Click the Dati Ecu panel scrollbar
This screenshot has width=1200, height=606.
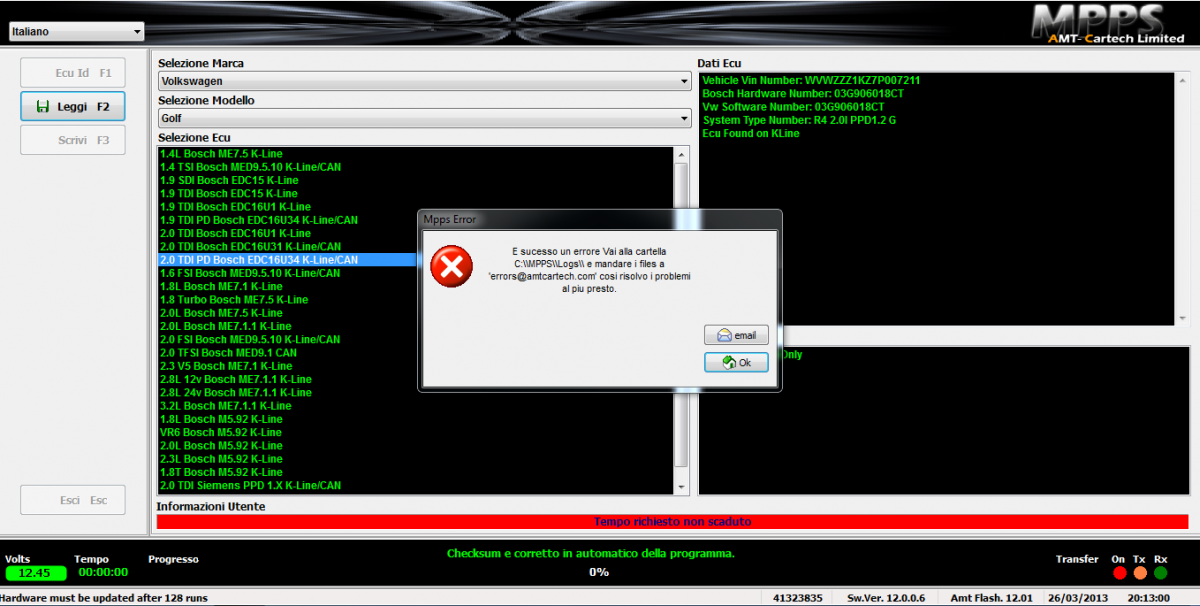[x=1182, y=198]
